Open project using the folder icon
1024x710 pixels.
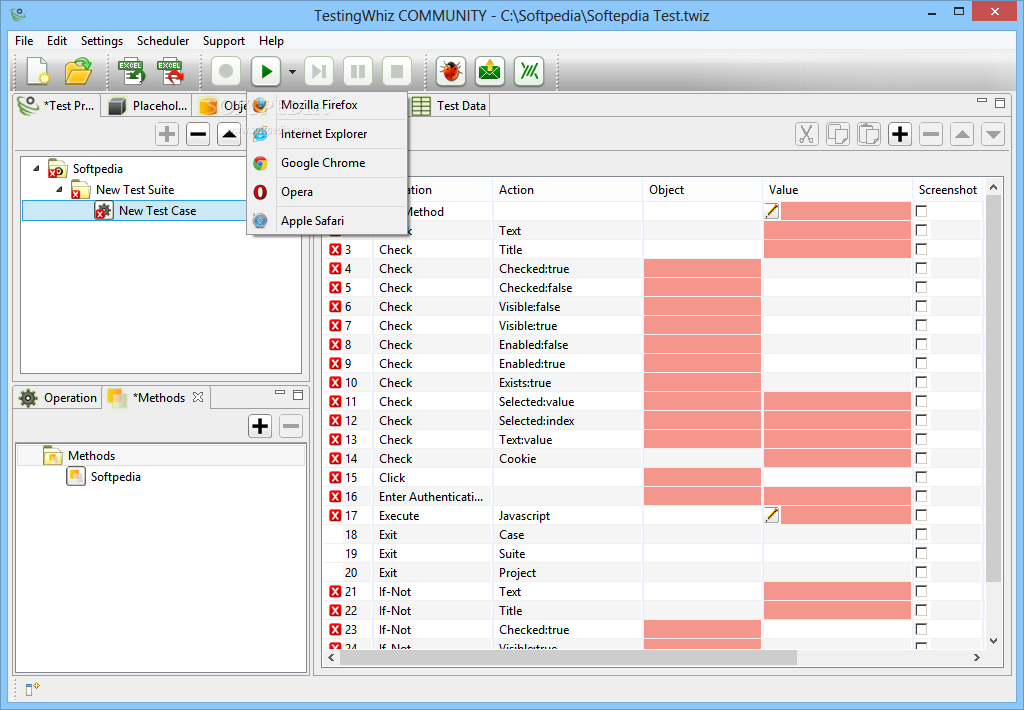[78, 71]
